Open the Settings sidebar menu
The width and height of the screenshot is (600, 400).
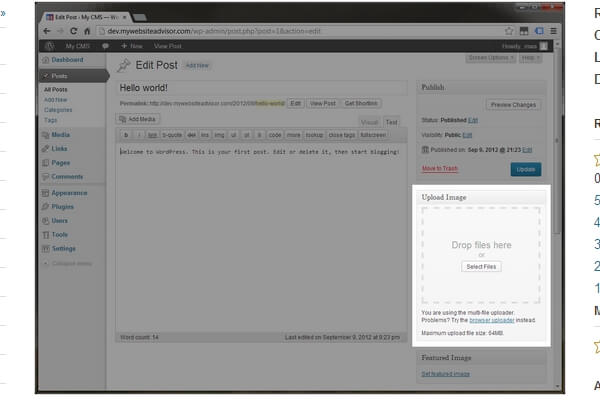tap(59, 248)
